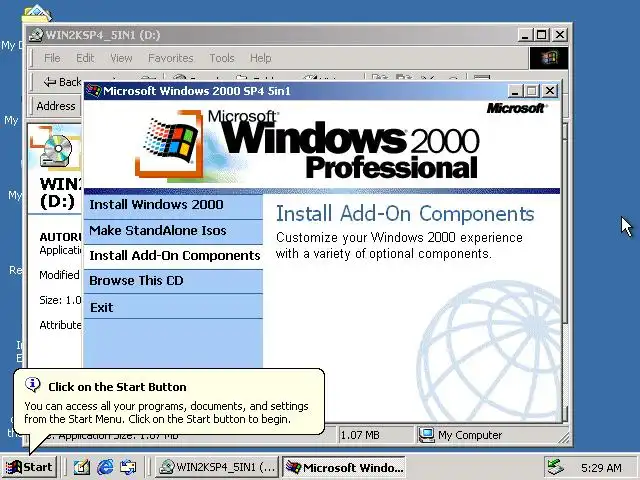This screenshot has width=640, height=480.
Task: Click Windows throbber logo in Explorer
Action: coord(549,58)
